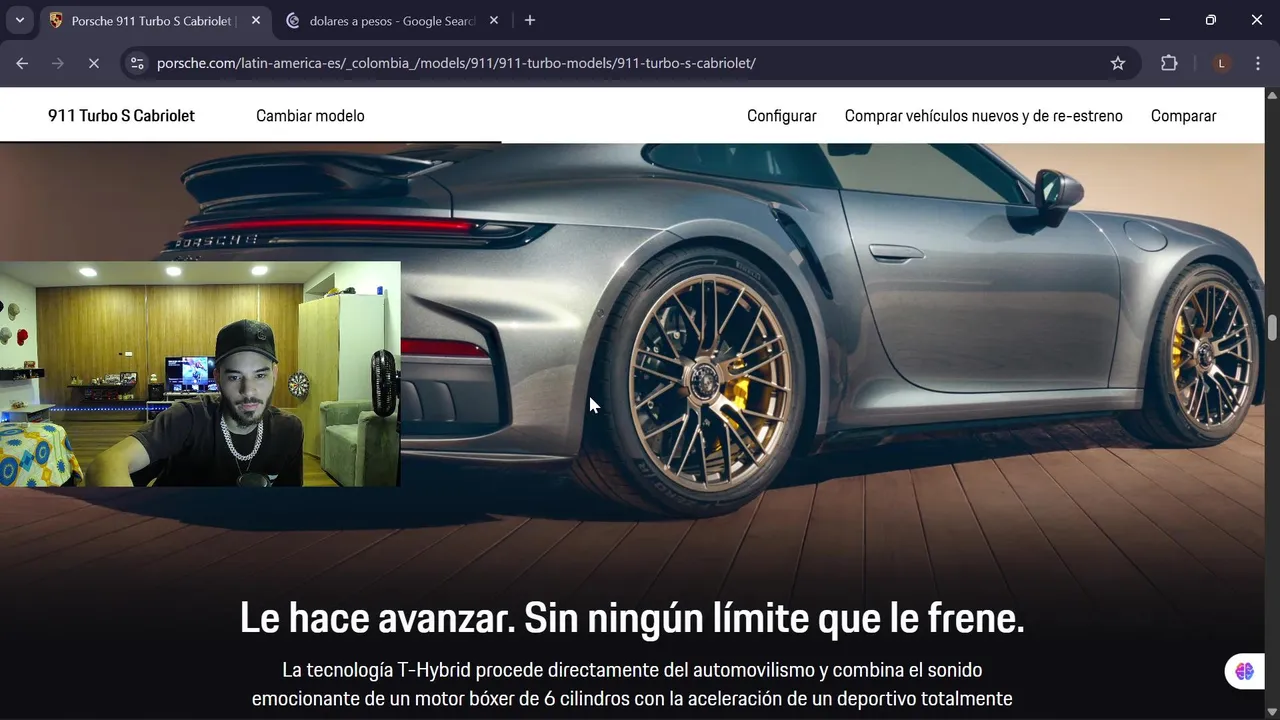The image size is (1280, 720).
Task: Click the headline Le hace avanzar
Action: pyautogui.click(x=632, y=618)
